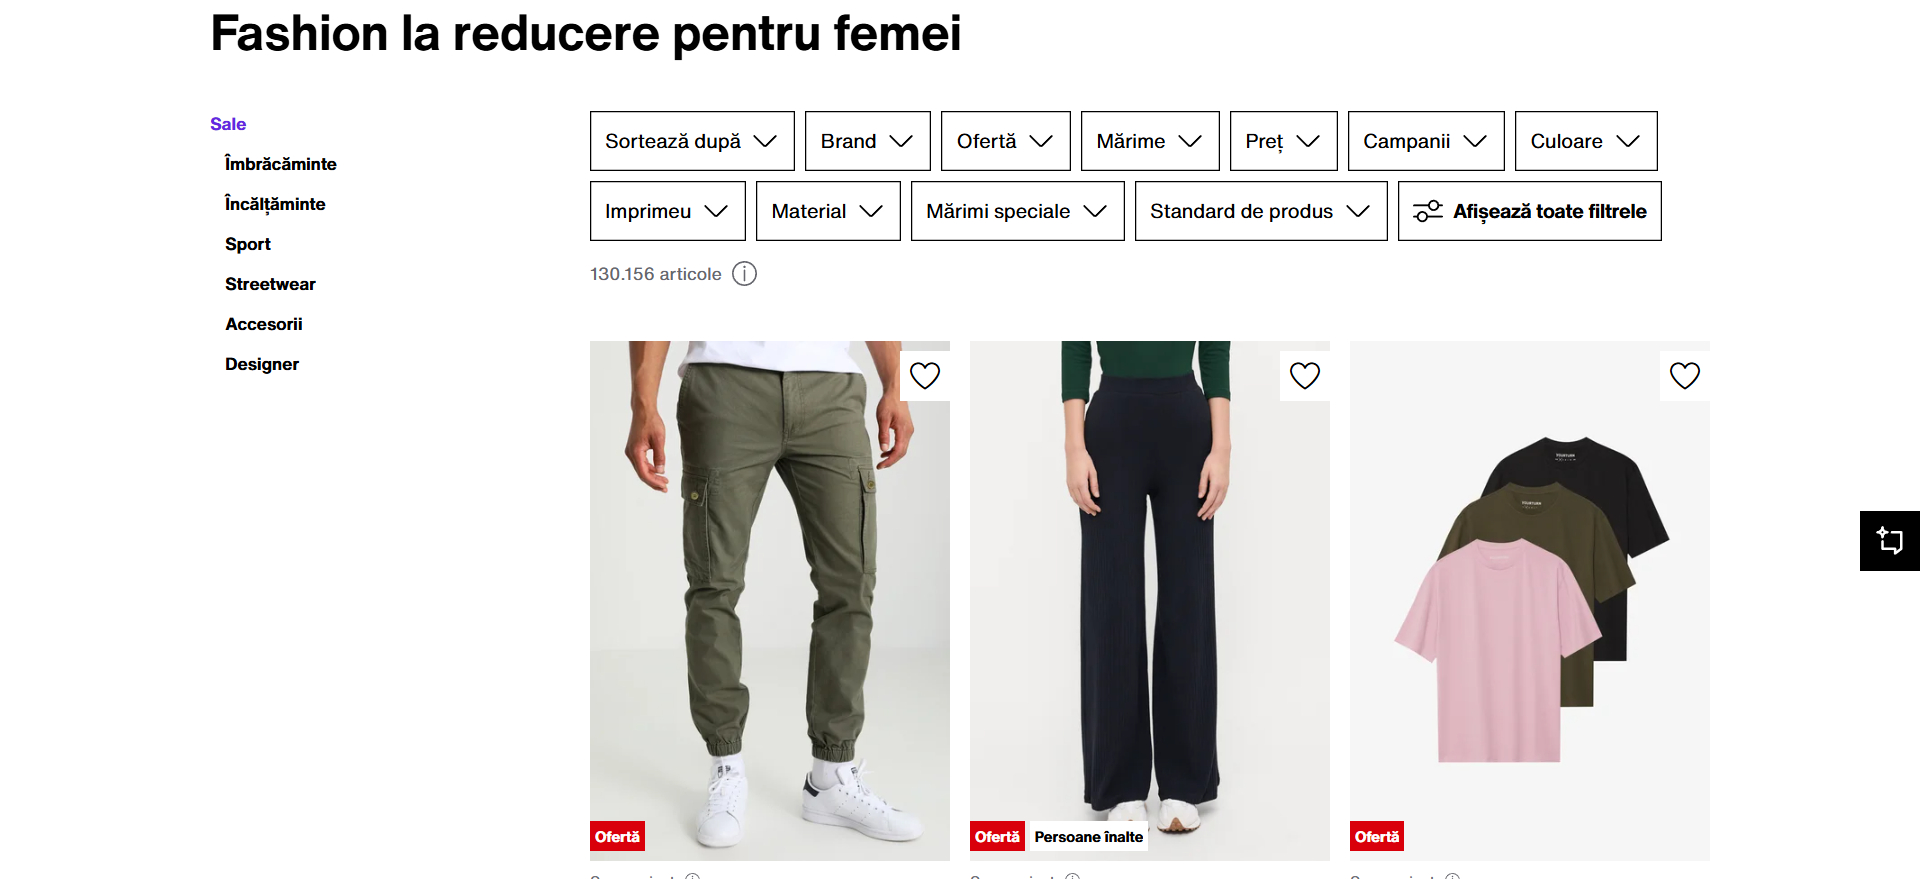Open the Designer category
The image size is (1920, 879).
262,364
